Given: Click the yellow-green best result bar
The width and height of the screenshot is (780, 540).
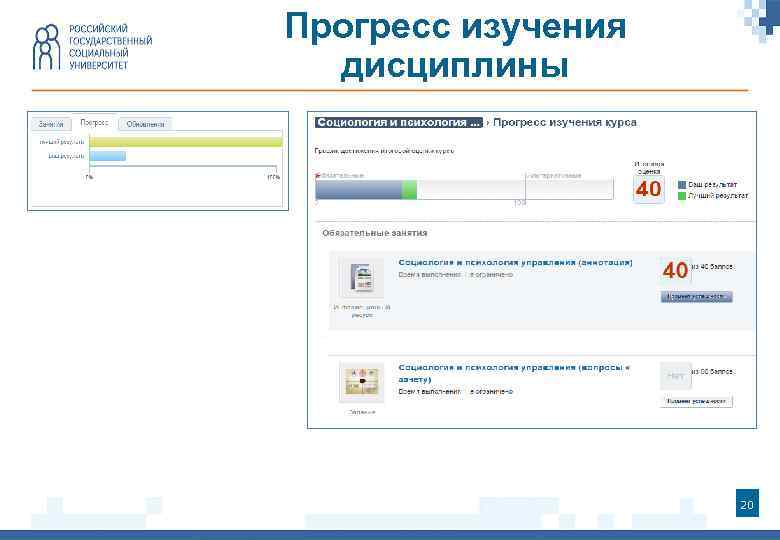Looking at the screenshot, I should click(186, 142).
